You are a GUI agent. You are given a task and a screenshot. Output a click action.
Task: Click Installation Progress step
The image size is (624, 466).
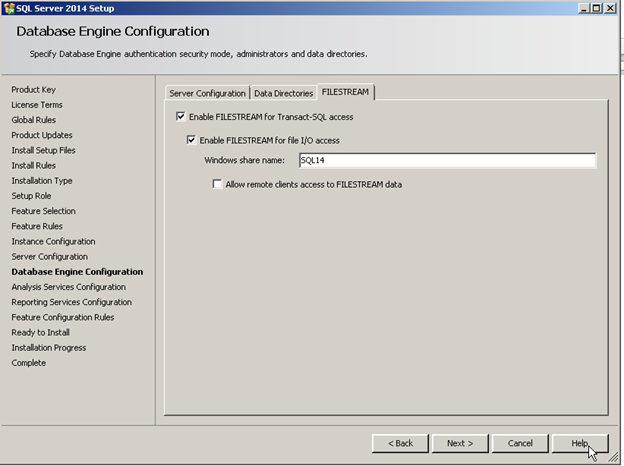(49, 347)
